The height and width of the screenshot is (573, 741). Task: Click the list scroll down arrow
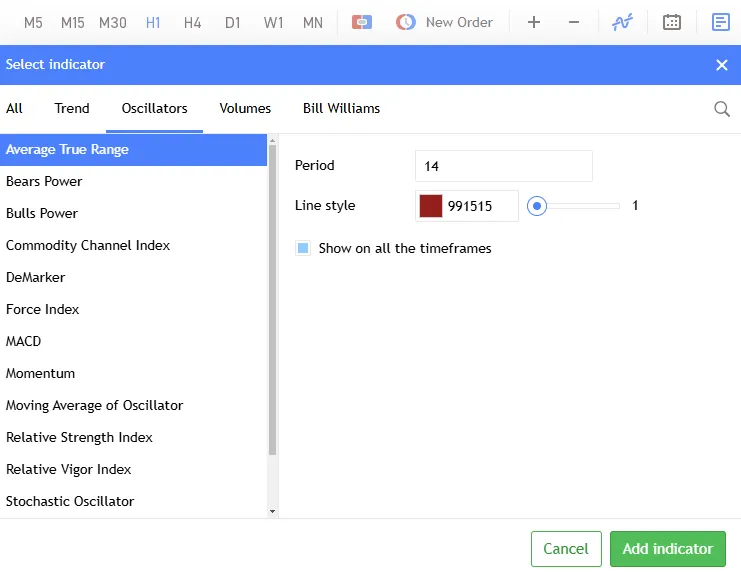click(x=272, y=512)
